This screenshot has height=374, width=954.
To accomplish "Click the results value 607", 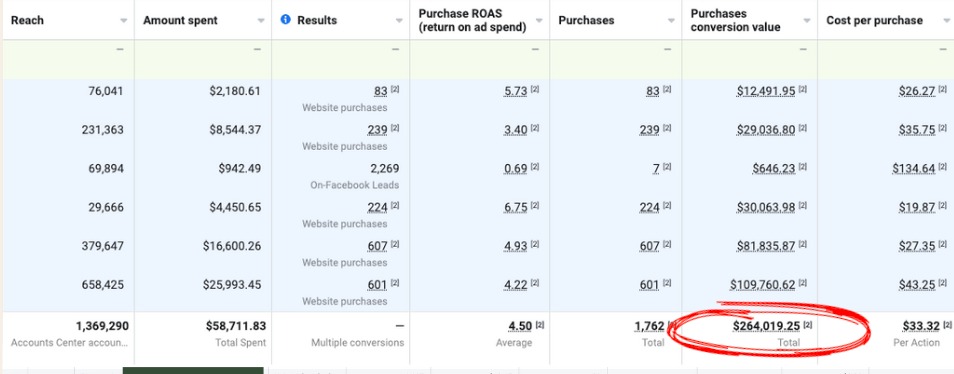I will [377, 246].
